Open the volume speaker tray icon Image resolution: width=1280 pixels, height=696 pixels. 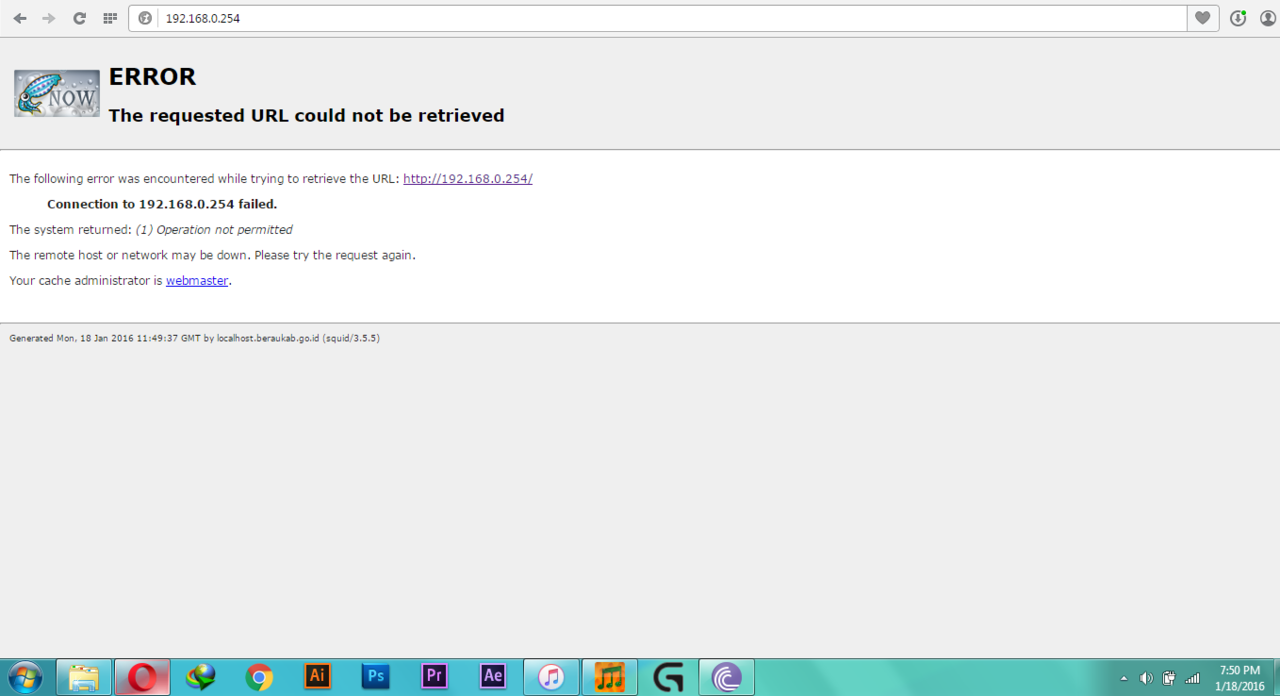tap(1146, 678)
